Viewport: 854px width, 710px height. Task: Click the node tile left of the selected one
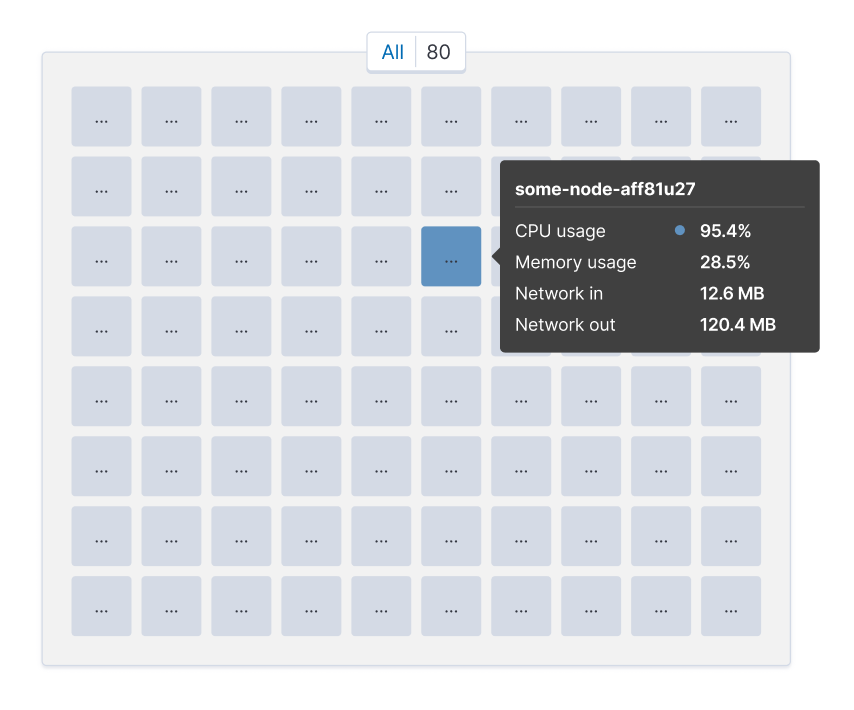click(x=381, y=256)
